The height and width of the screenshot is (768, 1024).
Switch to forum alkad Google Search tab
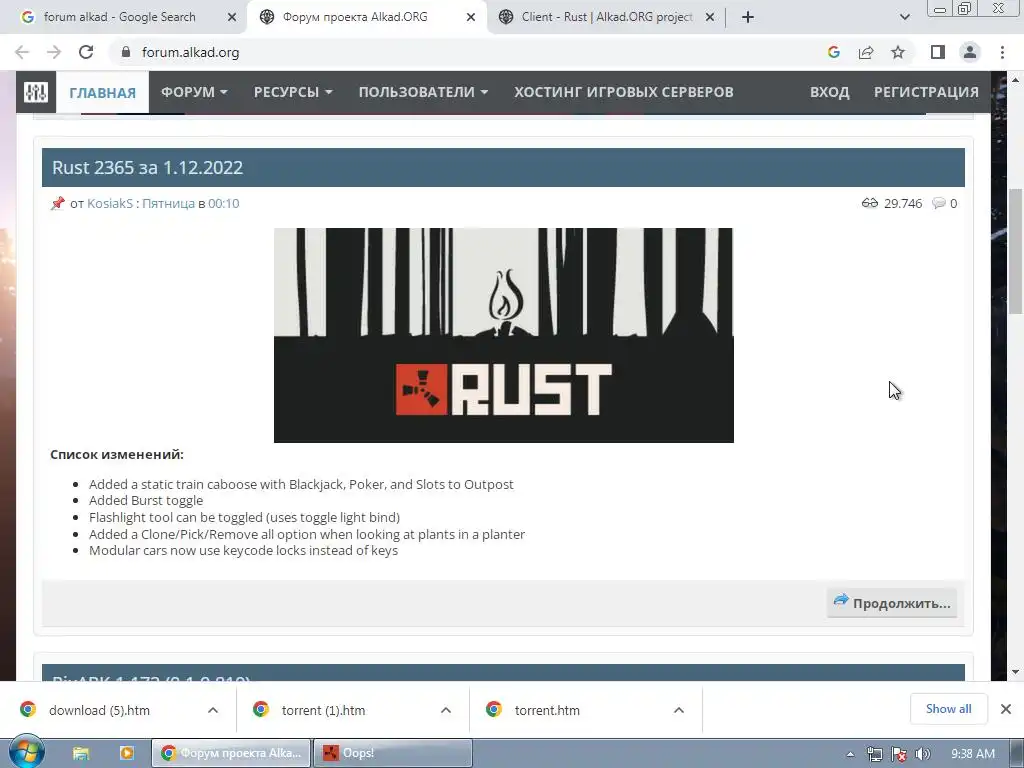[120, 17]
